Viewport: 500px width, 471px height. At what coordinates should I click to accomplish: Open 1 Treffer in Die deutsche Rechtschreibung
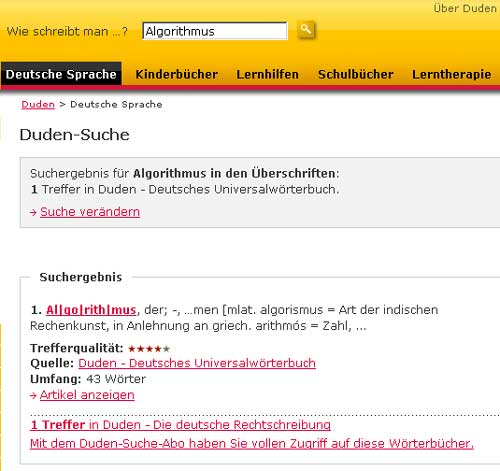click(180, 425)
